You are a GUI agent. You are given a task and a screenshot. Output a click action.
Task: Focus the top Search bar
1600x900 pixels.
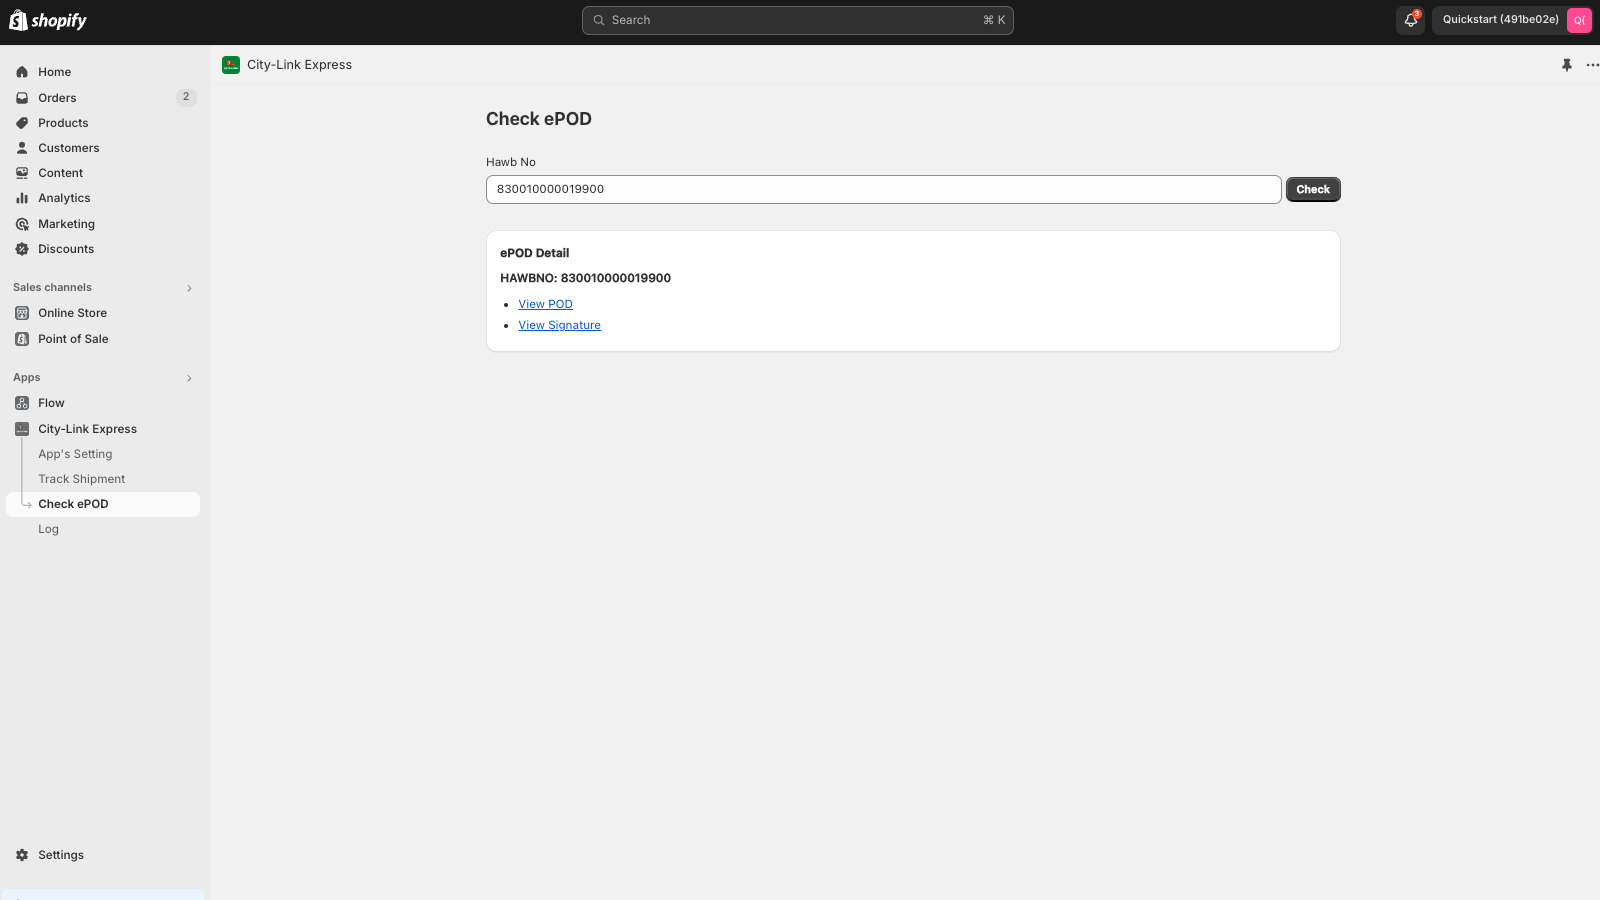coord(797,20)
